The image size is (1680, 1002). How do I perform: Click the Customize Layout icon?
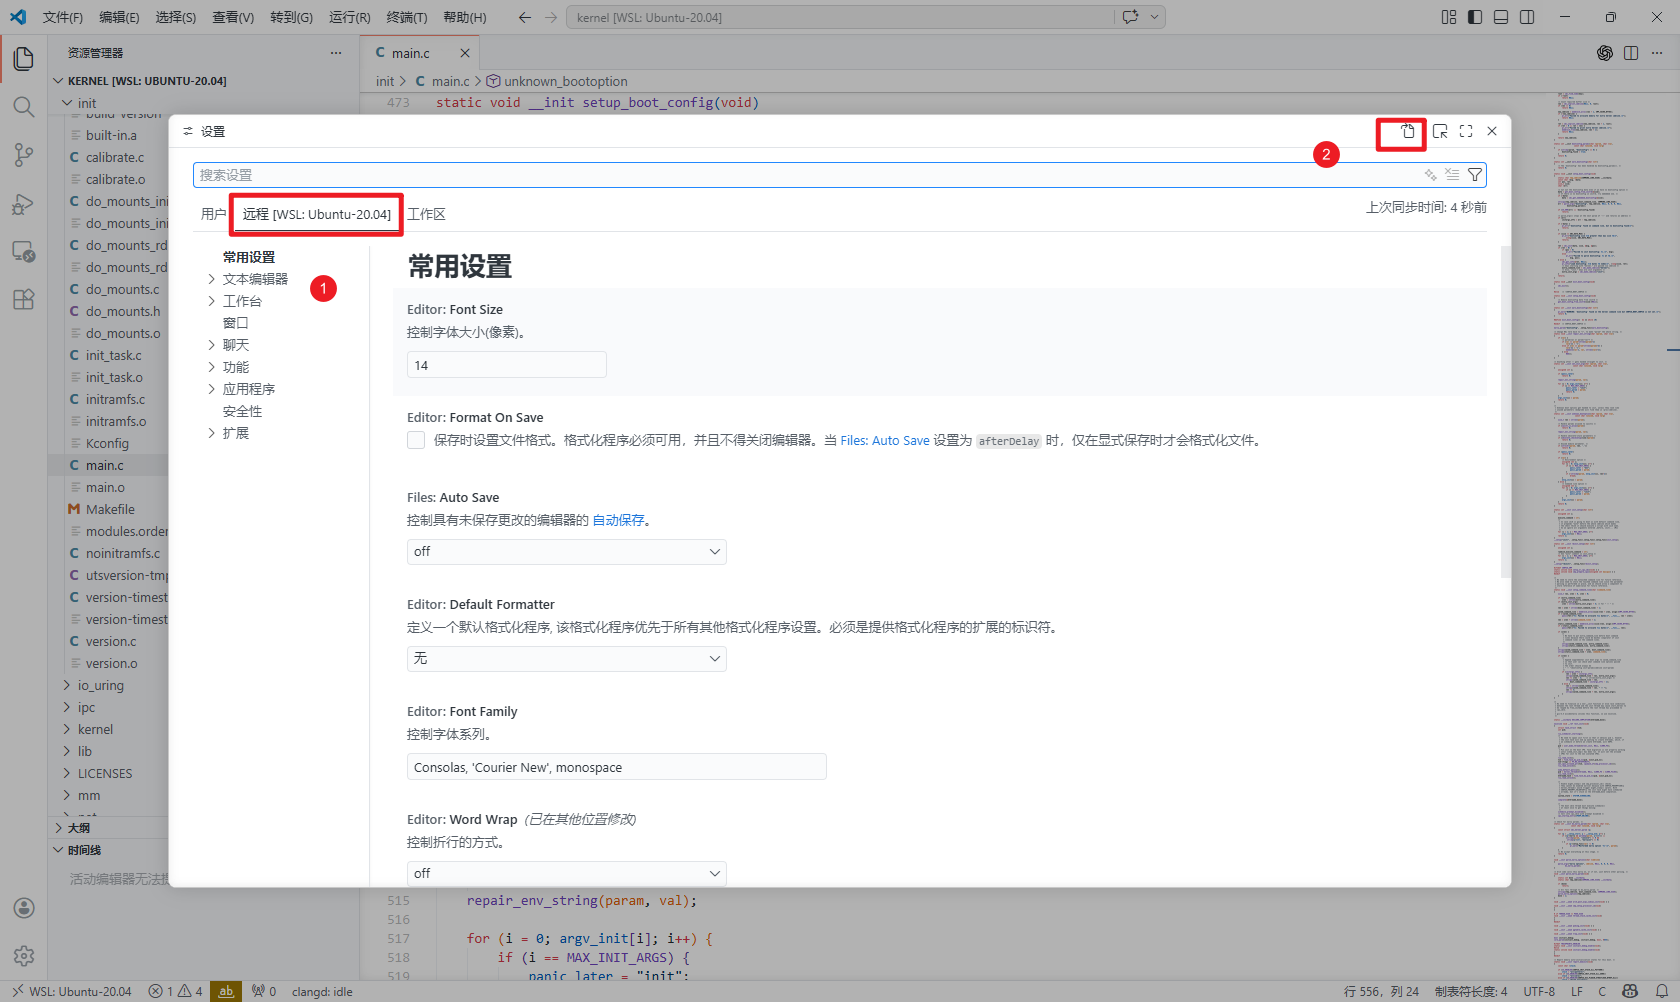pos(1449,17)
